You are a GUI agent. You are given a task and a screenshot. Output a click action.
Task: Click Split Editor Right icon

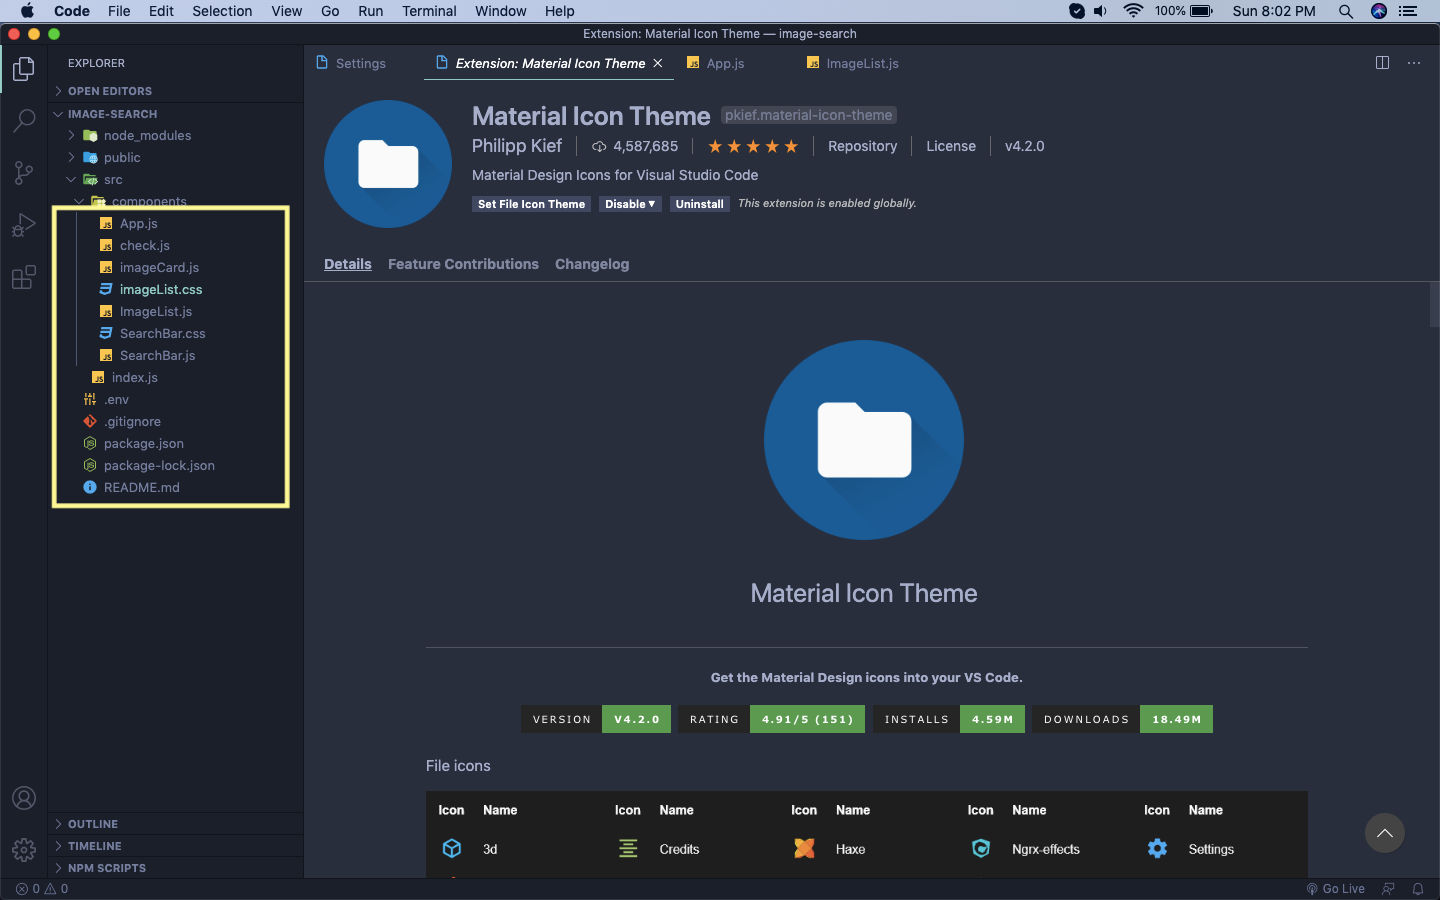1382,63
